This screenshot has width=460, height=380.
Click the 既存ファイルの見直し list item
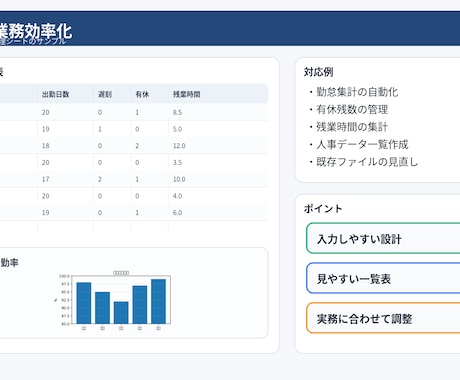[x=363, y=162]
